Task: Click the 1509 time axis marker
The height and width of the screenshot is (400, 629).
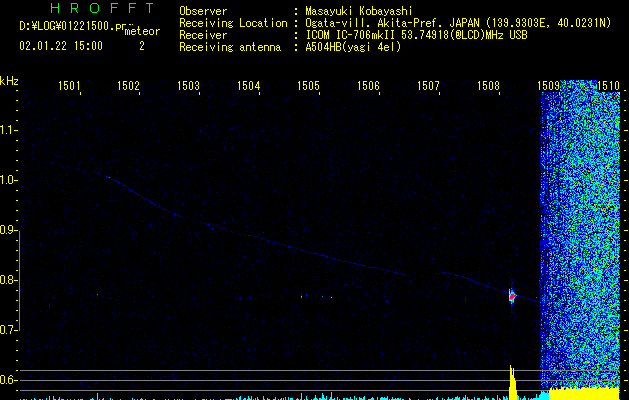Action: tap(548, 85)
